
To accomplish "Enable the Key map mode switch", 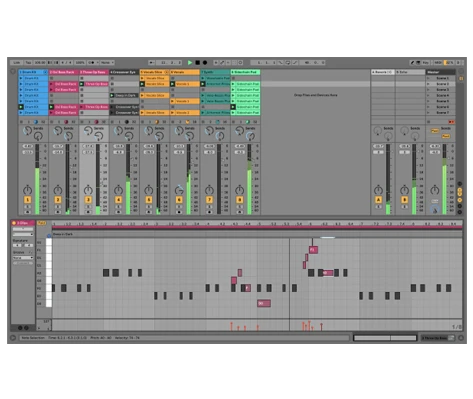I will pyautogui.click(x=426, y=62).
